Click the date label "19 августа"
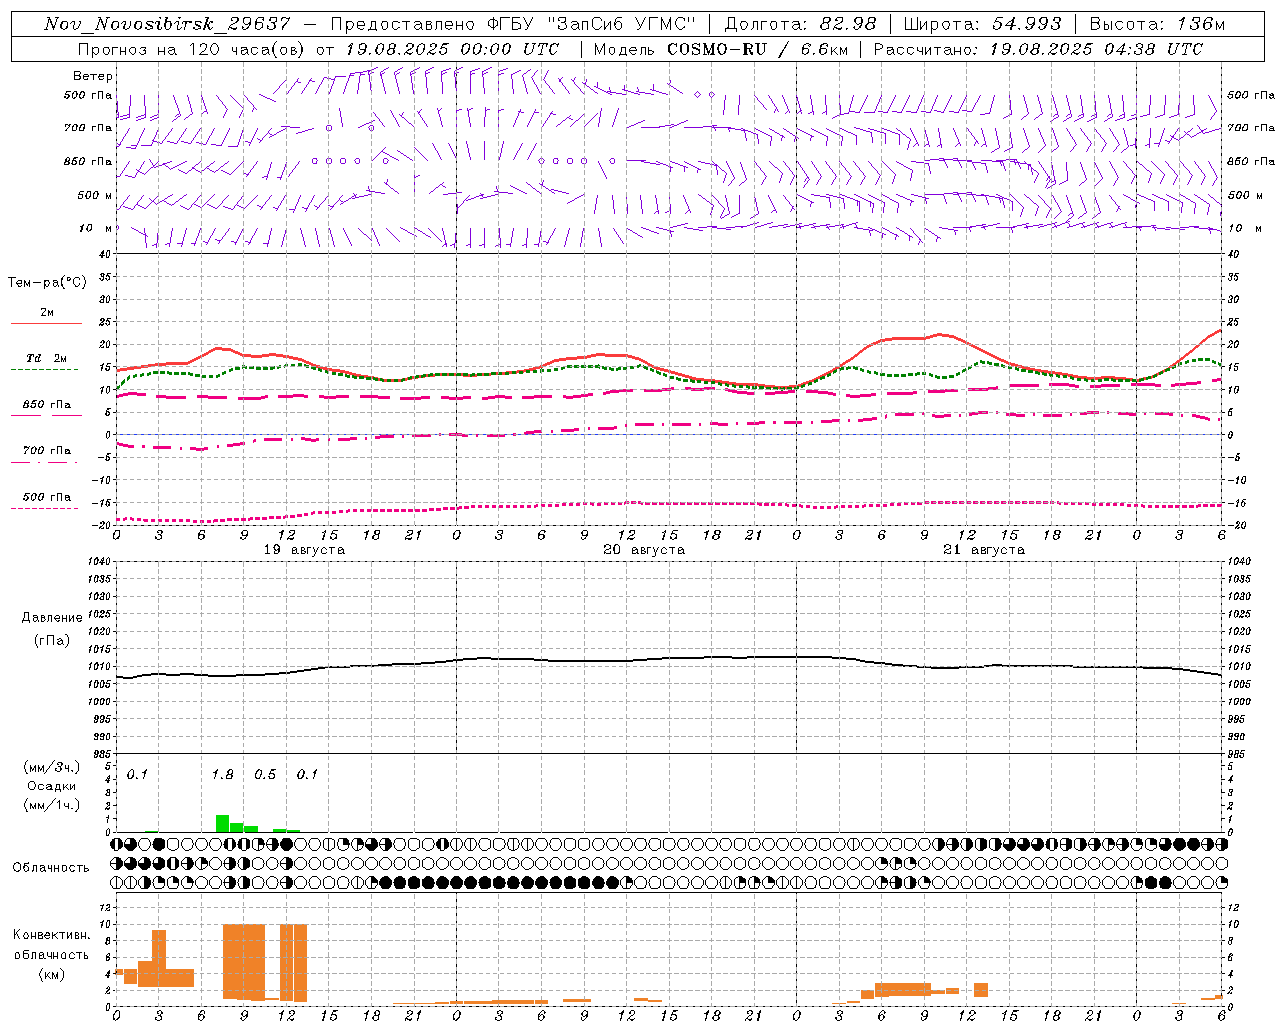1280x1024 pixels. point(304,550)
